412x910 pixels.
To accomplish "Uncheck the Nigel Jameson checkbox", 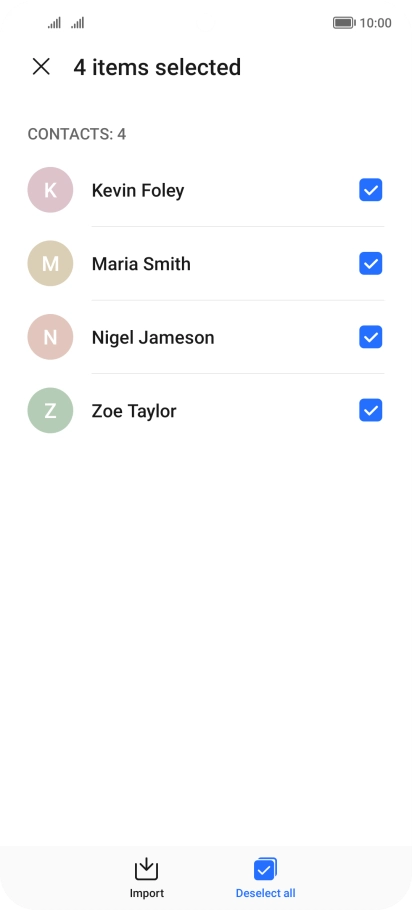I will coord(370,337).
